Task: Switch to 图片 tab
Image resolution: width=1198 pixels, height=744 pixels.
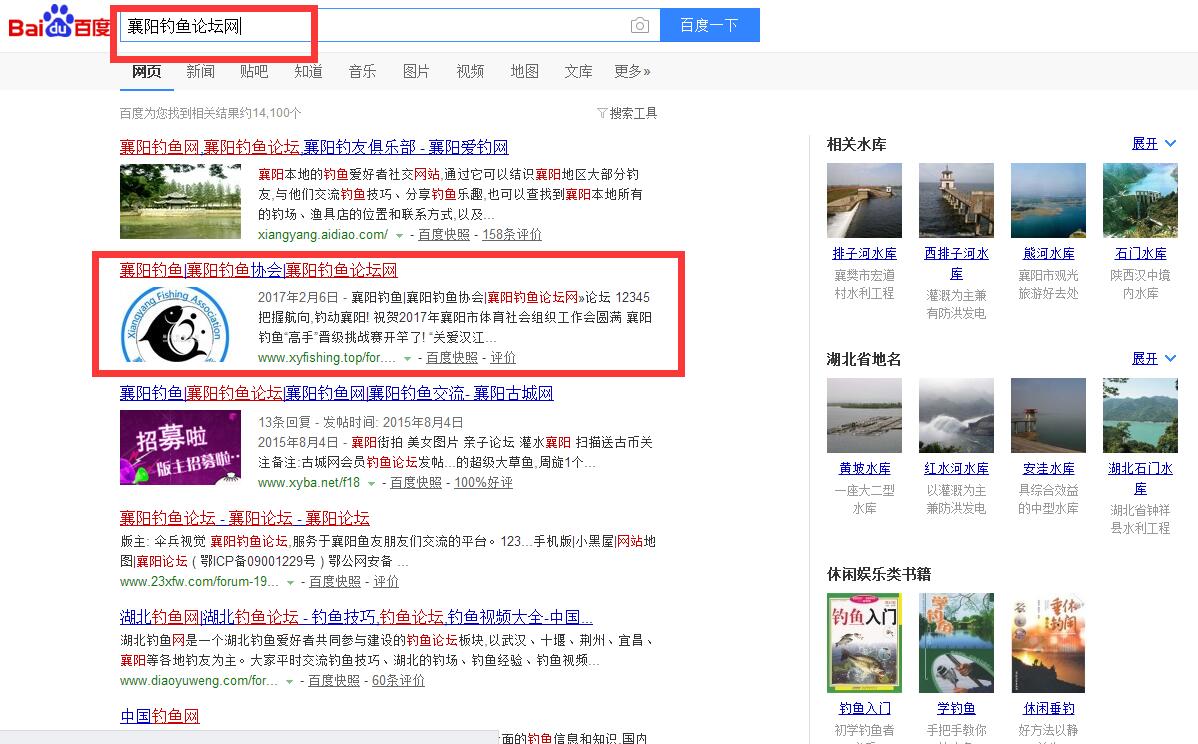Action: pyautogui.click(x=416, y=71)
